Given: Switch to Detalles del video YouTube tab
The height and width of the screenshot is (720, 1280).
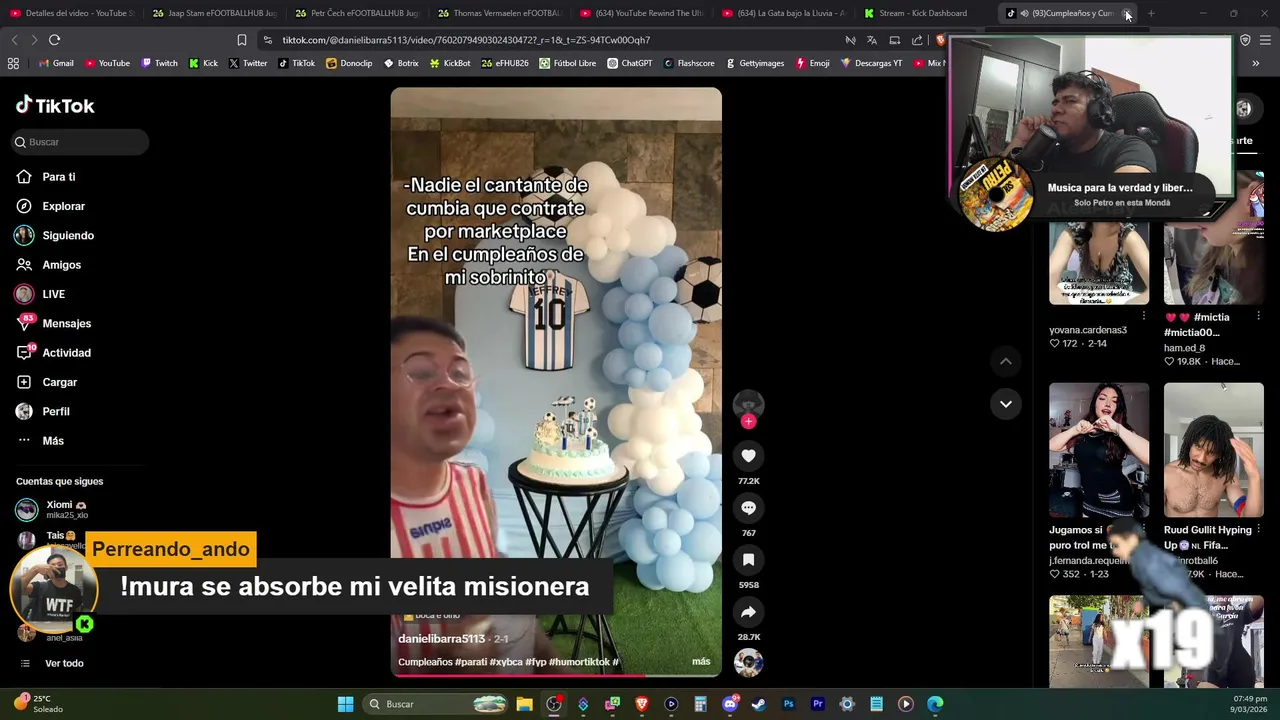Looking at the screenshot, I should 72,13.
